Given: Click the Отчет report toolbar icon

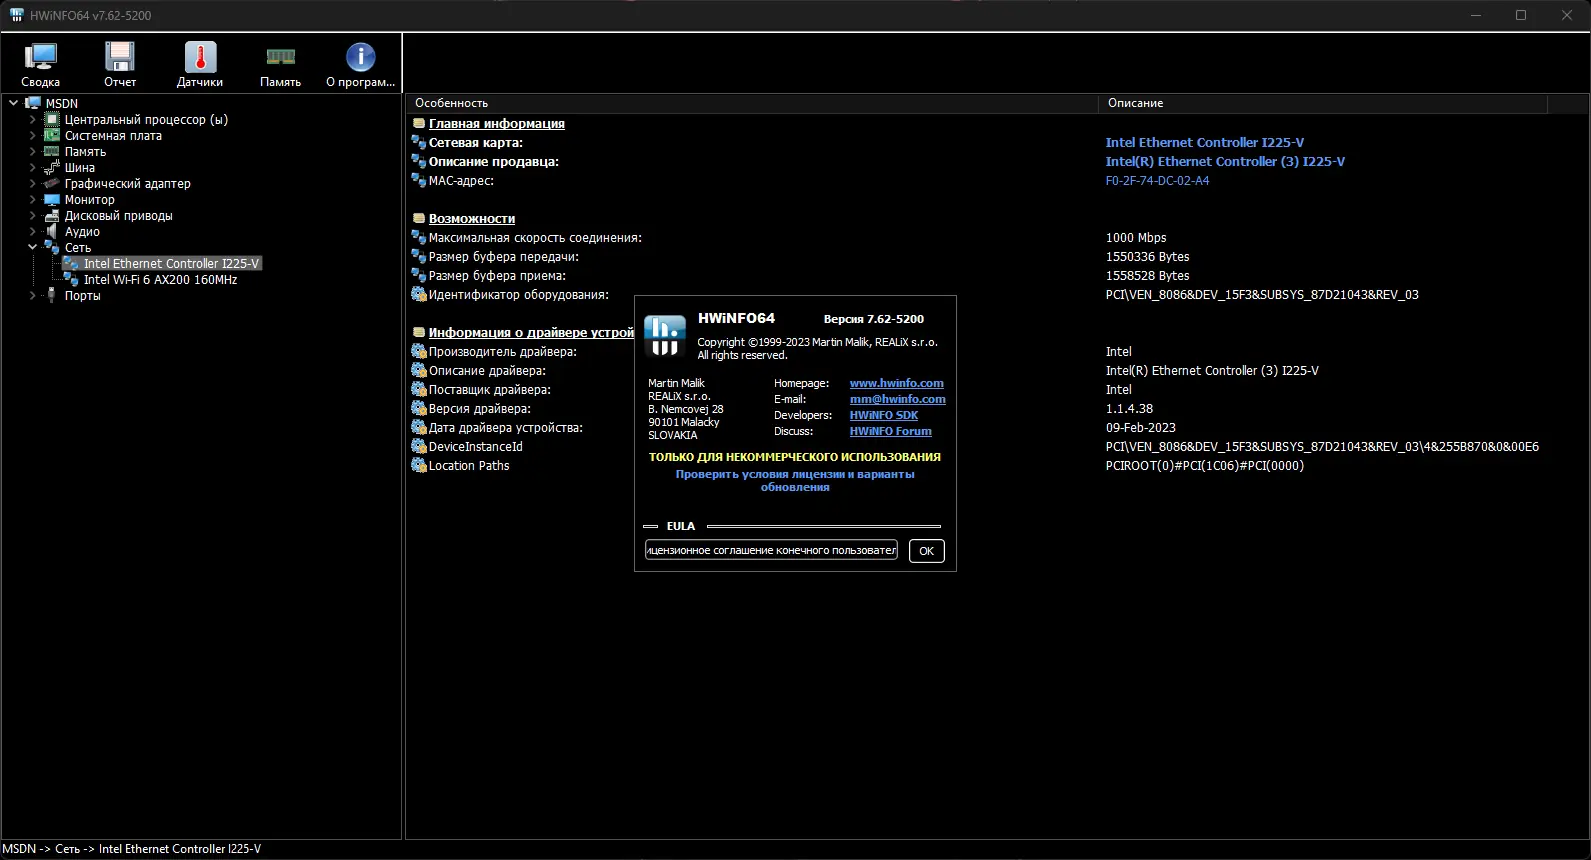Looking at the screenshot, I should coord(120,58).
